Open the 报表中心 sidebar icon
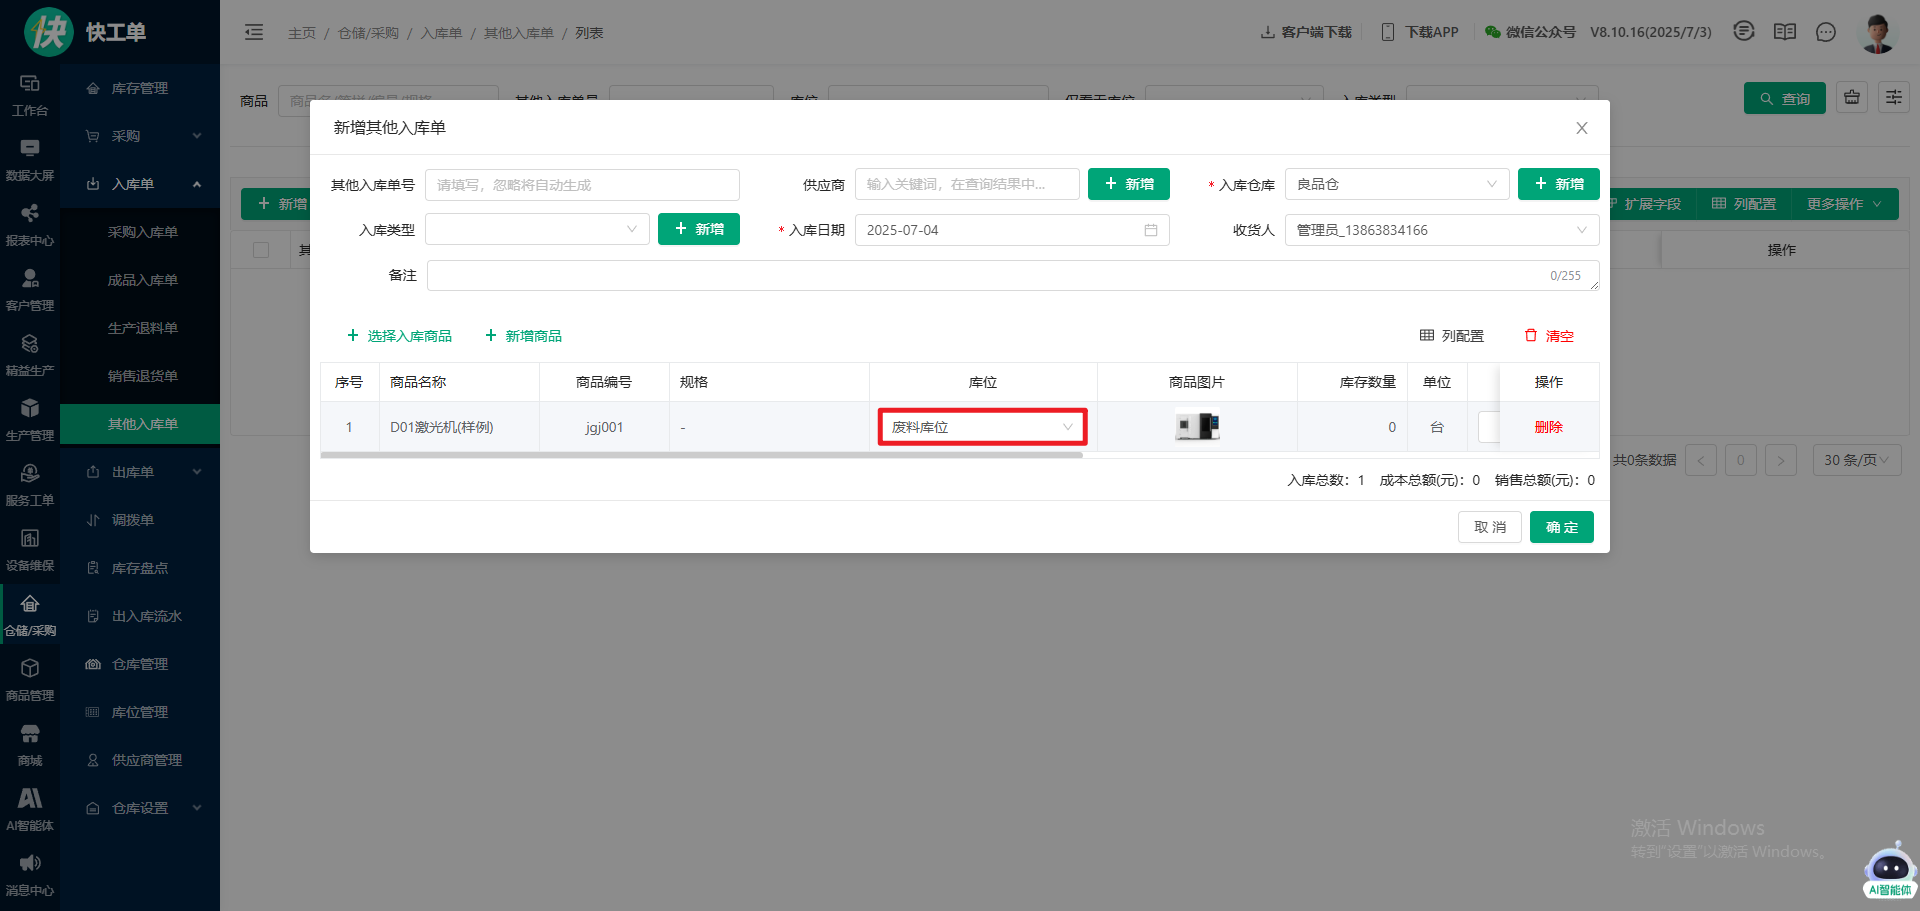The height and width of the screenshot is (911, 1920). coord(30,223)
